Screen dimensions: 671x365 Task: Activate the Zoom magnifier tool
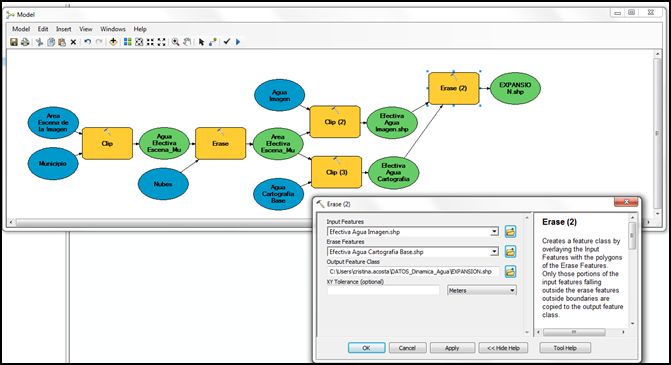(175, 42)
